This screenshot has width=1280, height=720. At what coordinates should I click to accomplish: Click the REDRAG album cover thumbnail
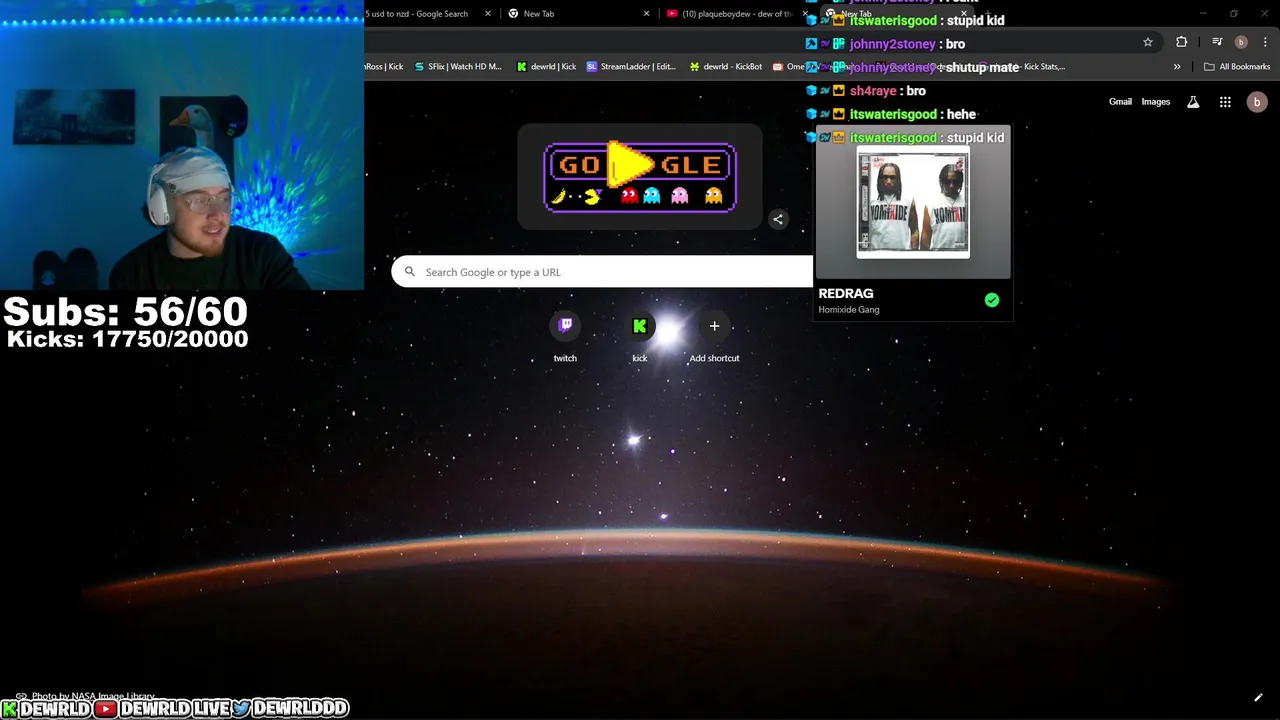click(913, 202)
